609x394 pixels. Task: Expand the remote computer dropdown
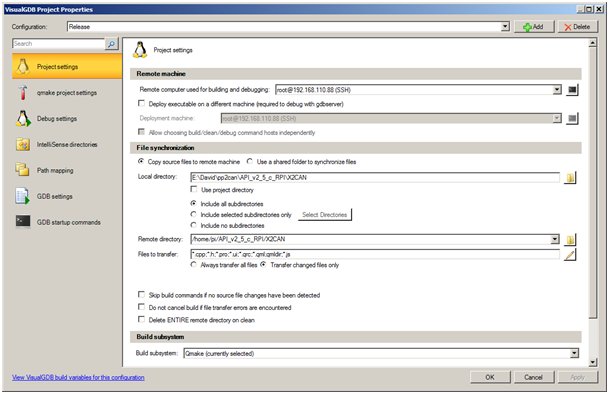pos(557,90)
